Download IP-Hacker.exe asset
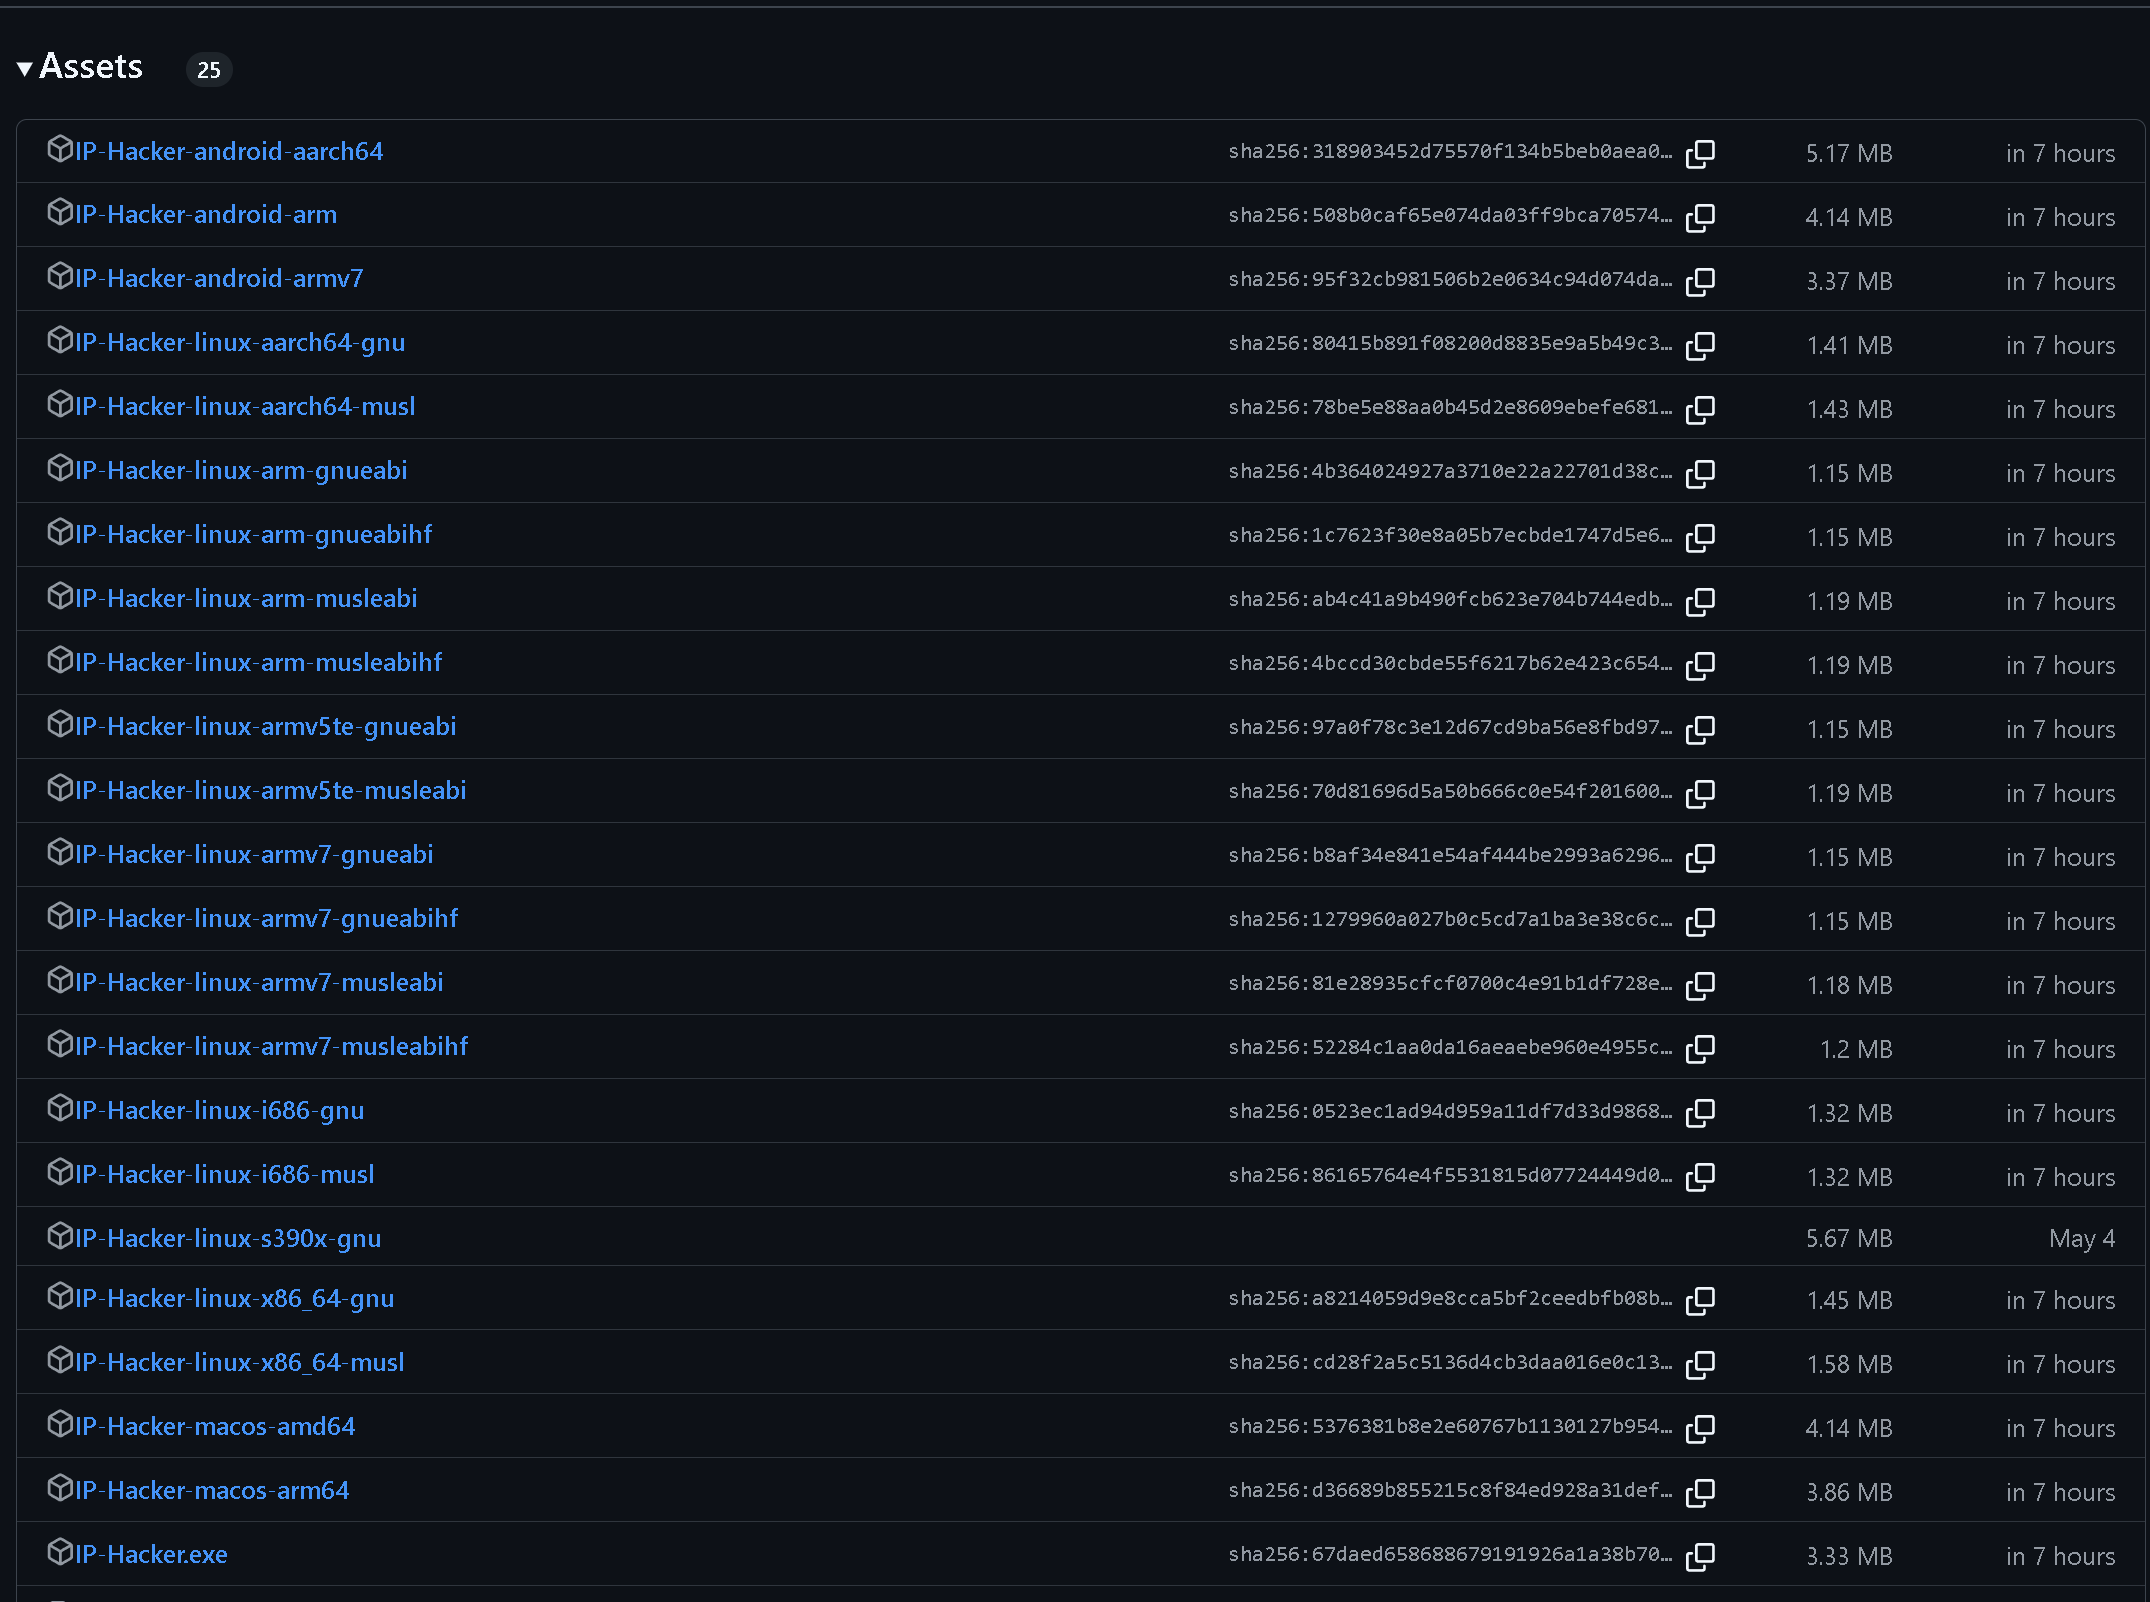 [151, 1555]
